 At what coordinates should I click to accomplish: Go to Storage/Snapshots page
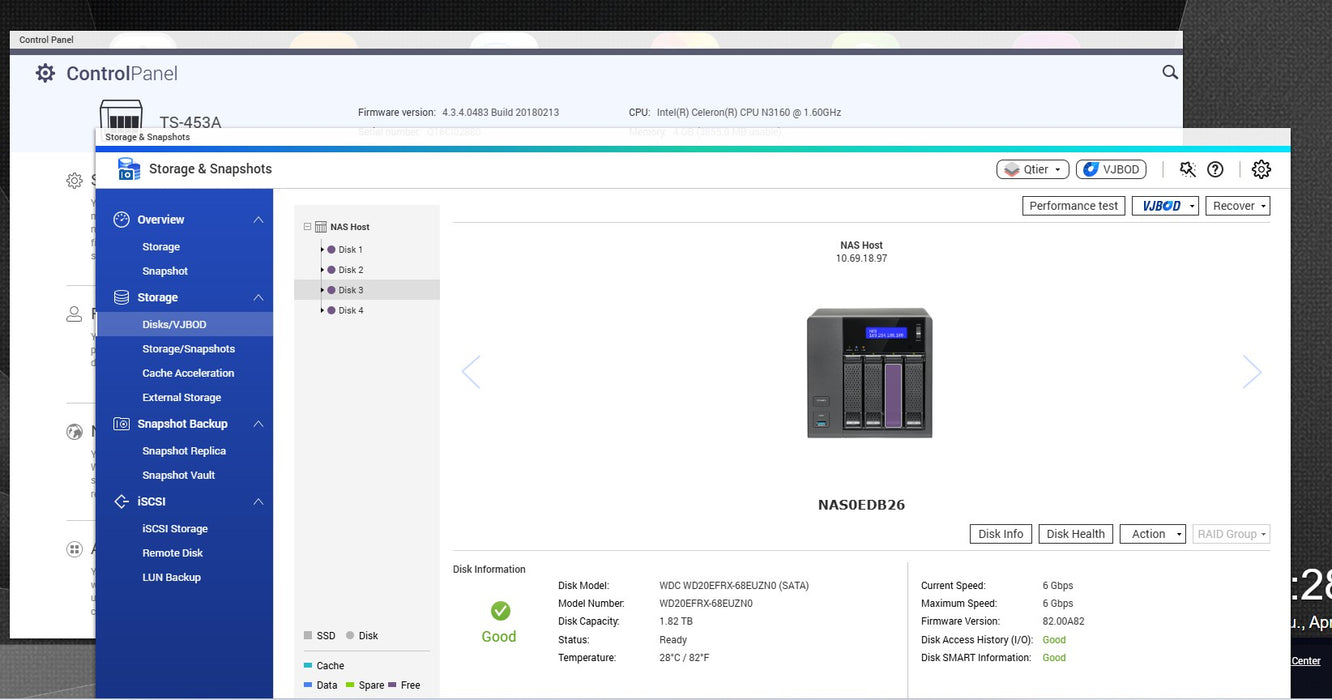coord(188,349)
